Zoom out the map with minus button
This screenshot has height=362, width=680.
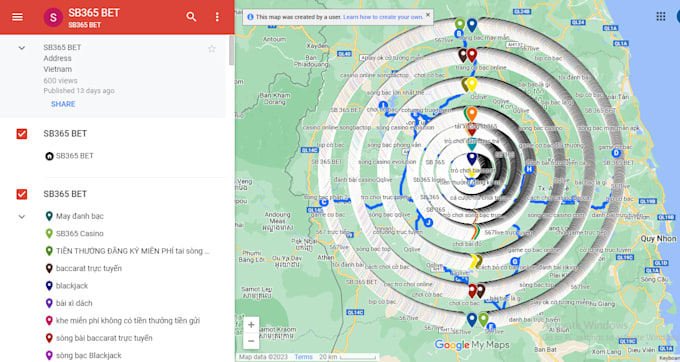251,341
